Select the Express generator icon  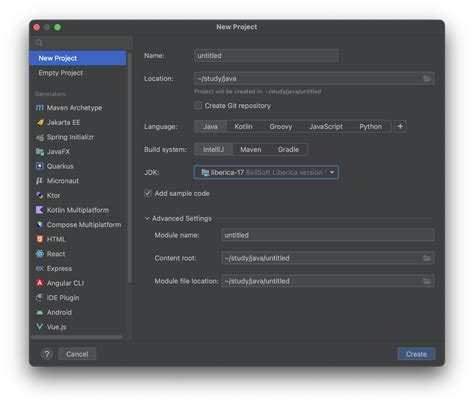[x=40, y=268]
